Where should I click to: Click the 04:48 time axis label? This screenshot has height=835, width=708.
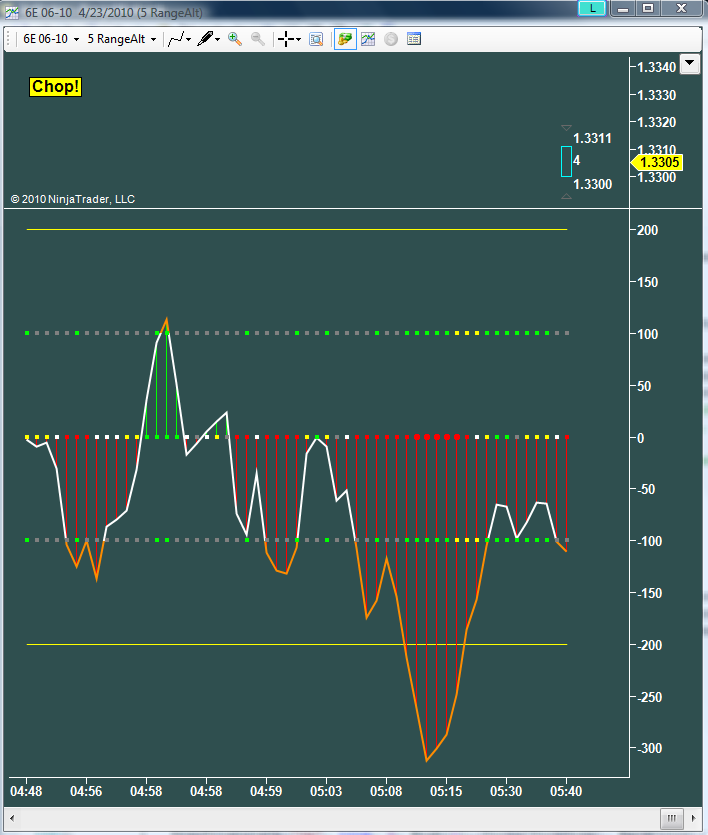[x=26, y=791]
